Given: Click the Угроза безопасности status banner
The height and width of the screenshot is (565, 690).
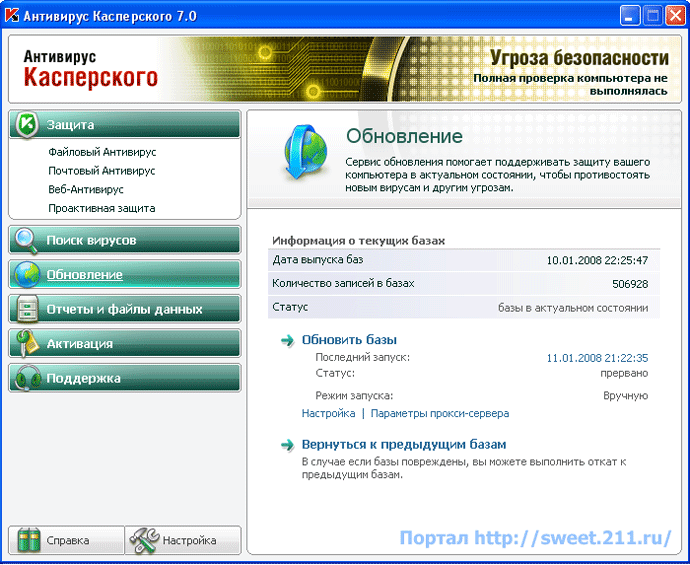Looking at the screenshot, I should tap(579, 58).
